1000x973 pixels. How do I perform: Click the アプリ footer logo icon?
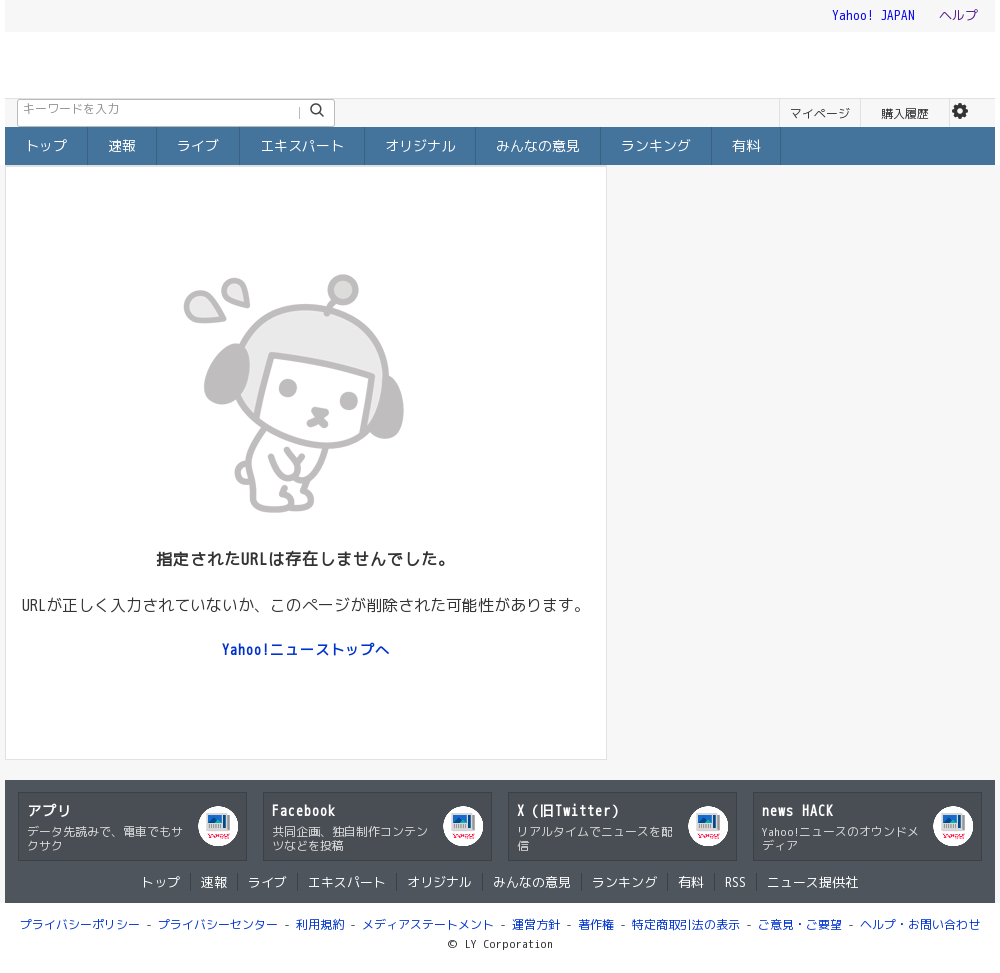(x=218, y=826)
